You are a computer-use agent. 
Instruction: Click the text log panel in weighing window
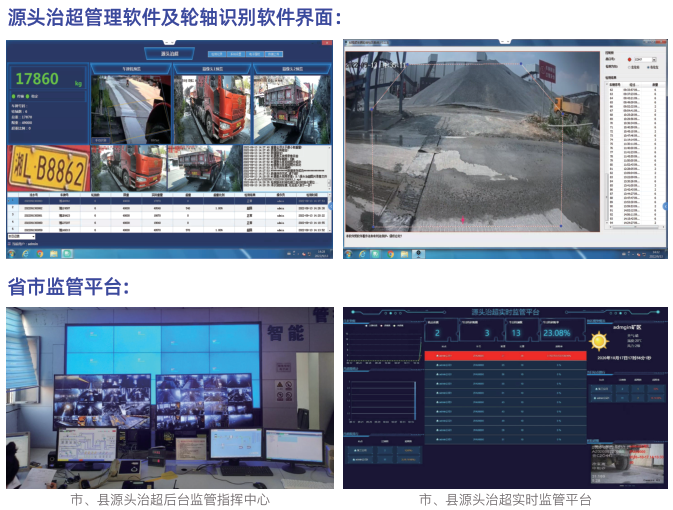pos(286,168)
